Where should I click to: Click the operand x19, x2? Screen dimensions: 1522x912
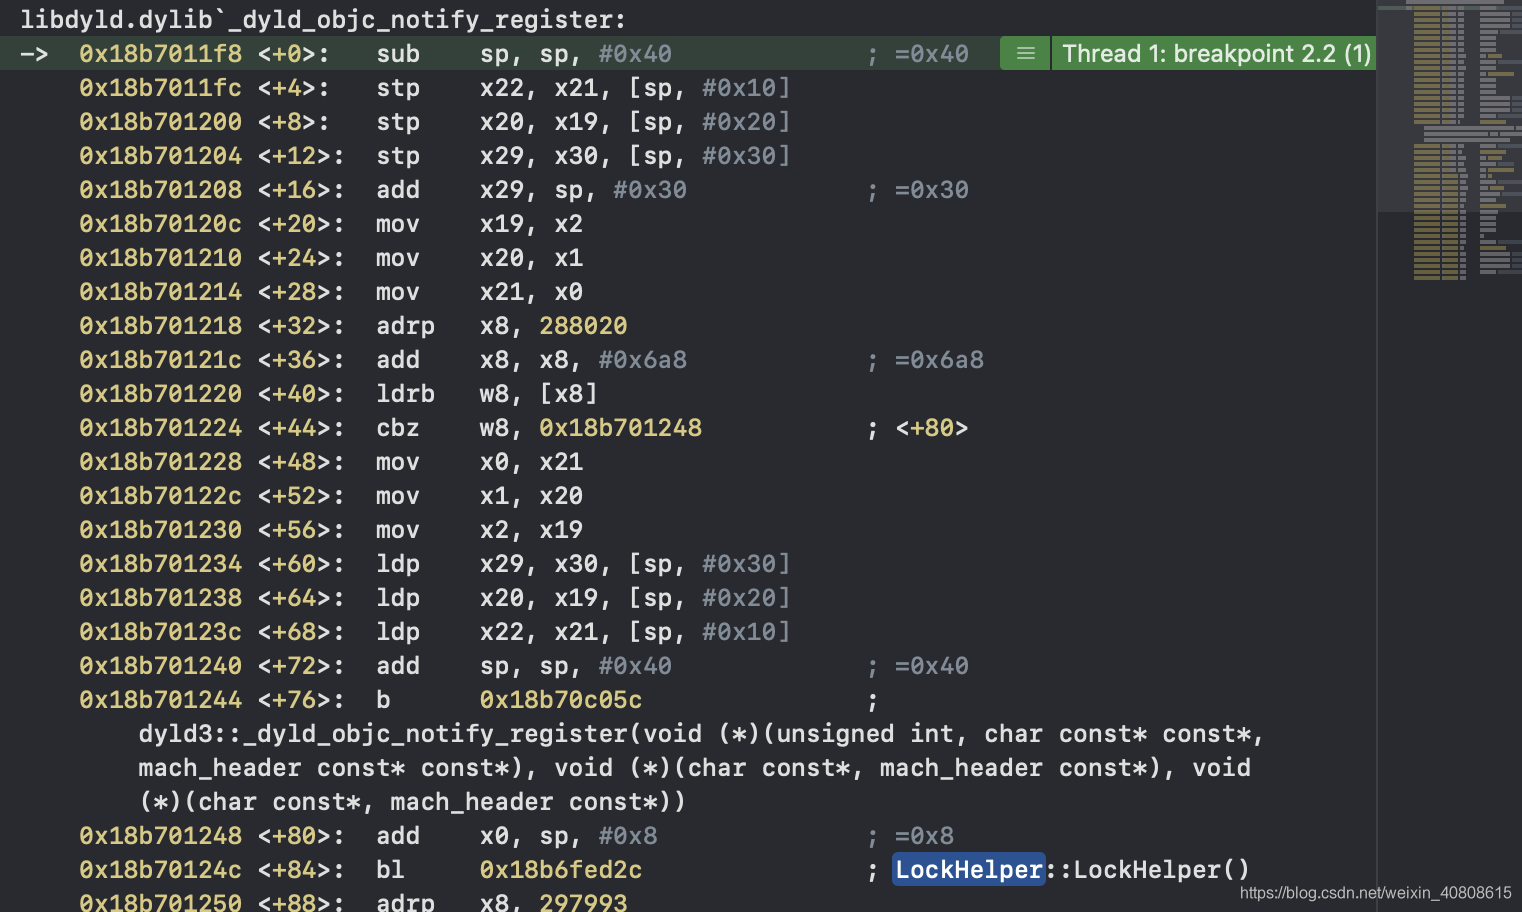click(531, 224)
